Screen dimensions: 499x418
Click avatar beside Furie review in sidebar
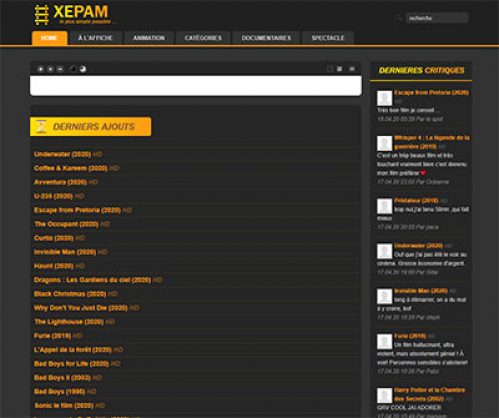(384, 342)
